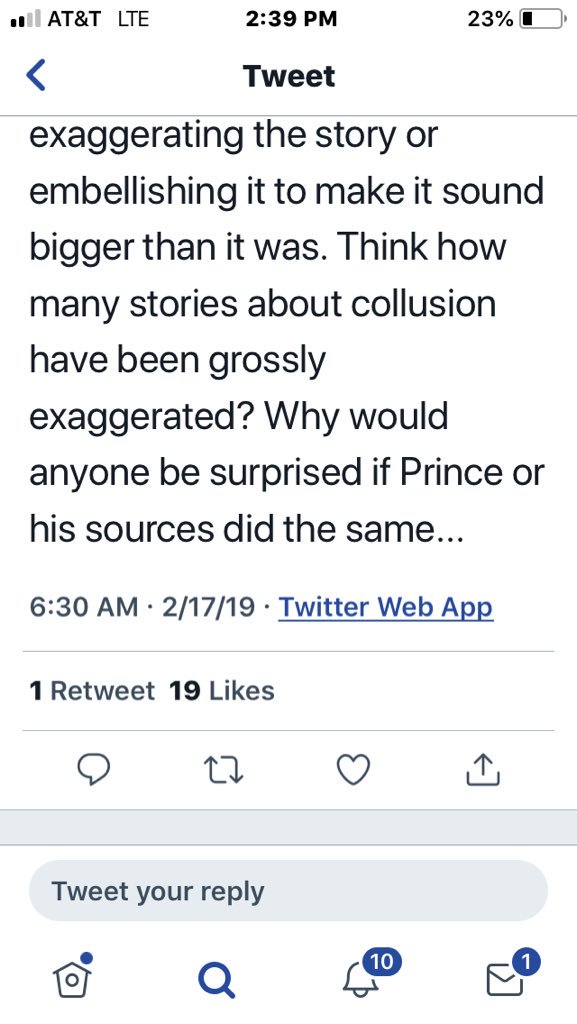Tap the reply speech bubble icon
The image size is (577, 1024).
[93, 769]
